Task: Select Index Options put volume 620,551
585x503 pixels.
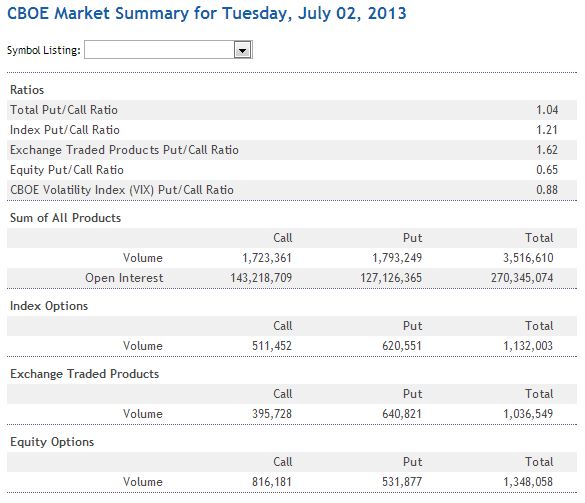Action: tap(402, 346)
